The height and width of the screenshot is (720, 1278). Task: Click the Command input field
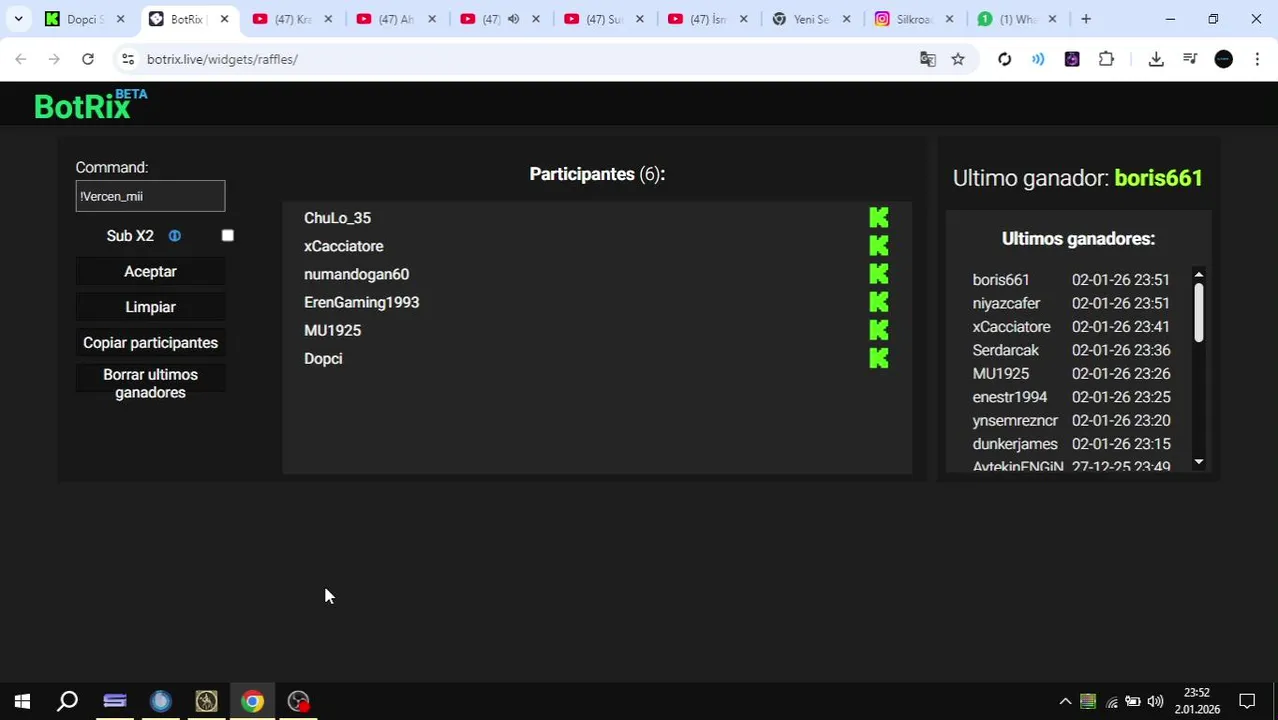(x=150, y=196)
